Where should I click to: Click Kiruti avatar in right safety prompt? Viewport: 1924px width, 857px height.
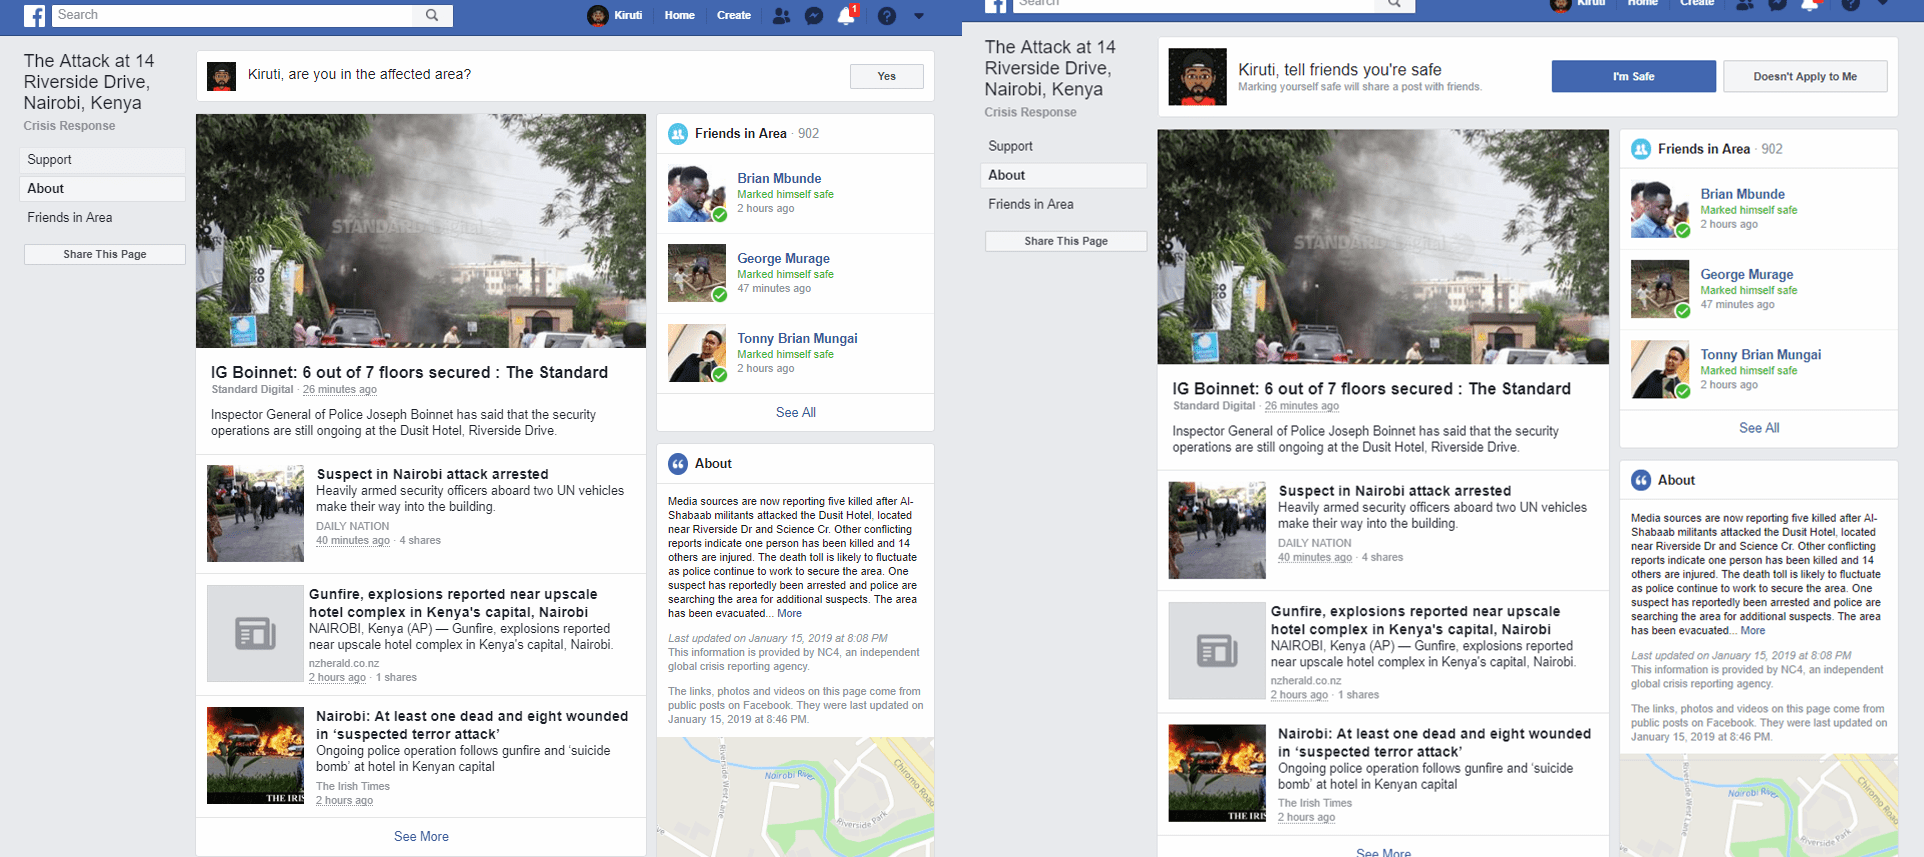click(1197, 77)
